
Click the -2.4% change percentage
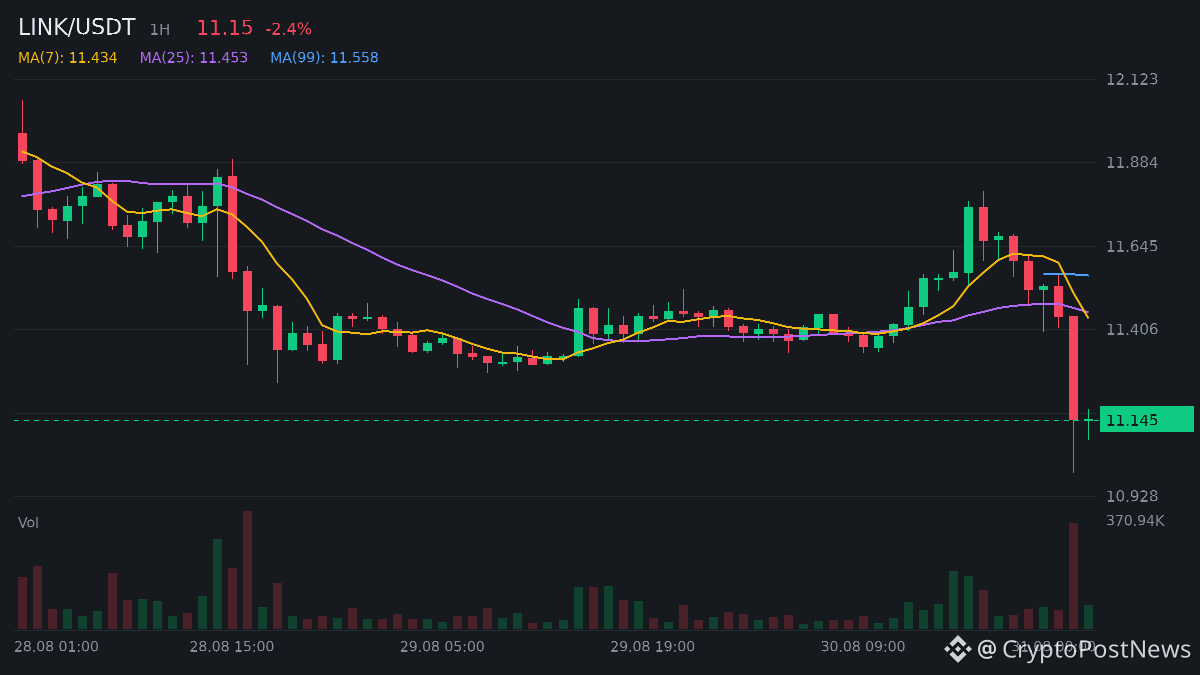coord(288,29)
